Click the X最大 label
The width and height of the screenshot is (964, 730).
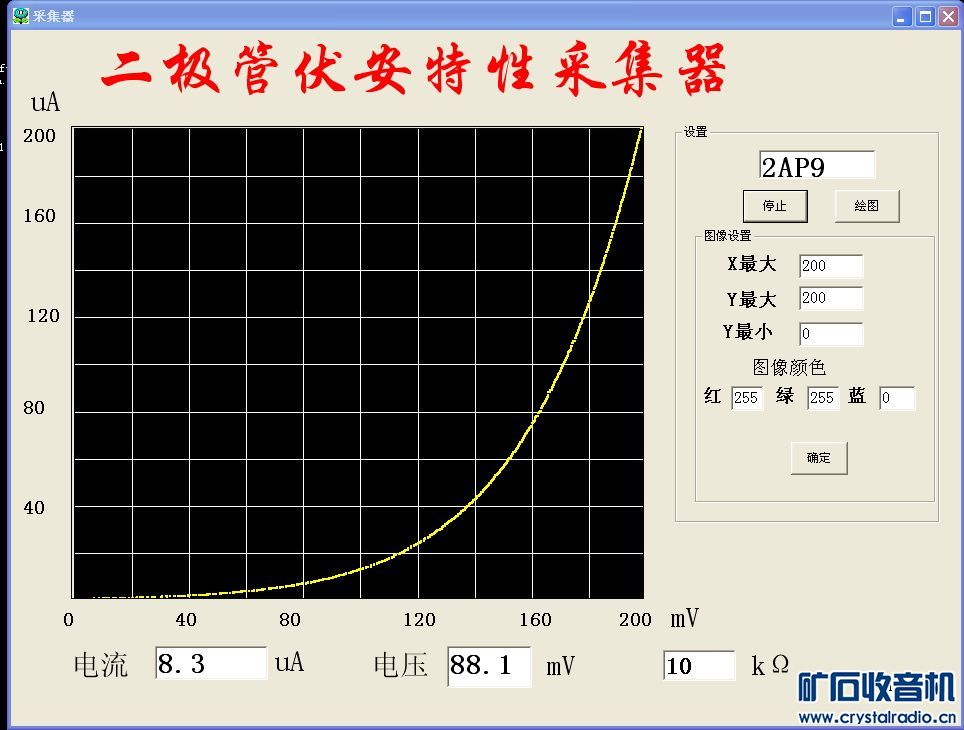(751, 264)
